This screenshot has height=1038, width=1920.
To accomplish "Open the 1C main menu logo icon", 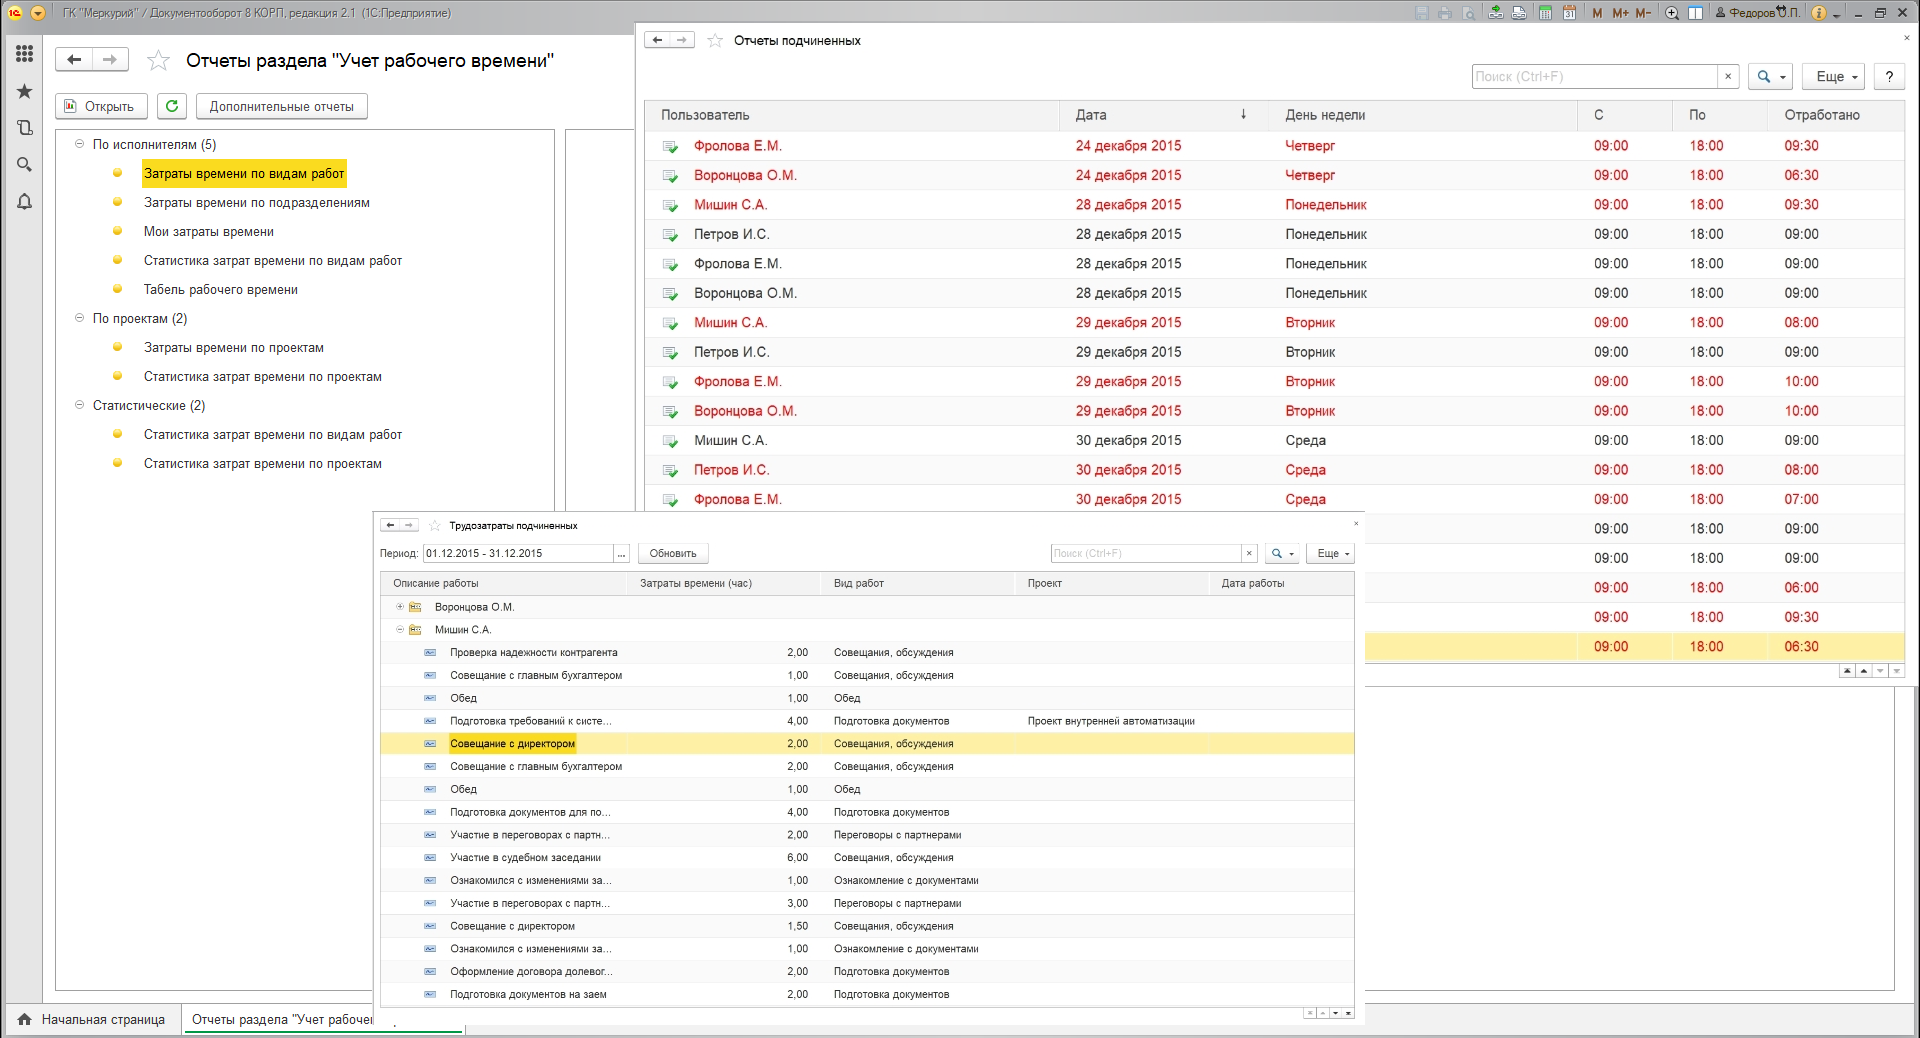I will point(15,13).
